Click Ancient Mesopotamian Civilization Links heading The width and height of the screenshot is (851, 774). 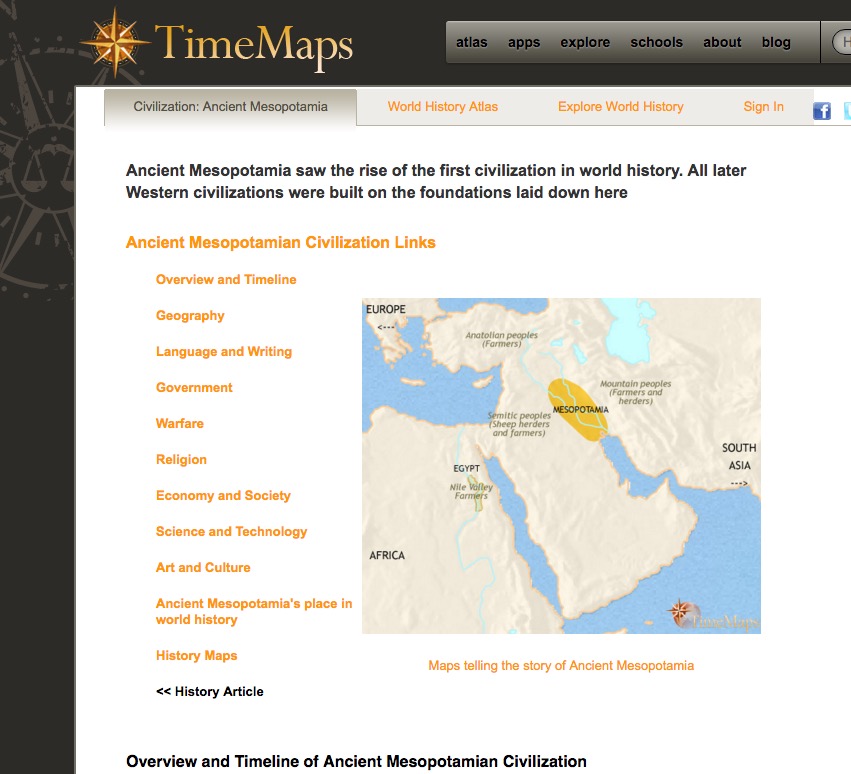[x=281, y=242]
